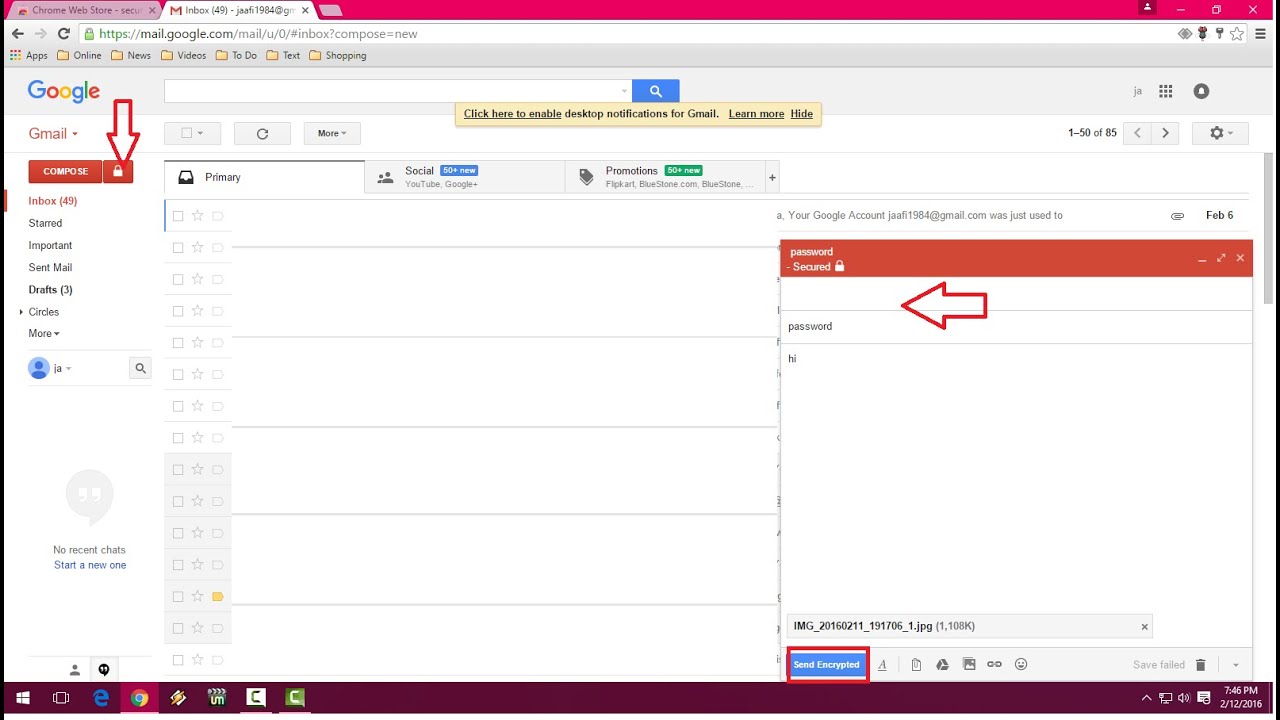Screen dimensions: 1280x720
Task: Click the recipient field in compose window
Action: click(1016, 294)
